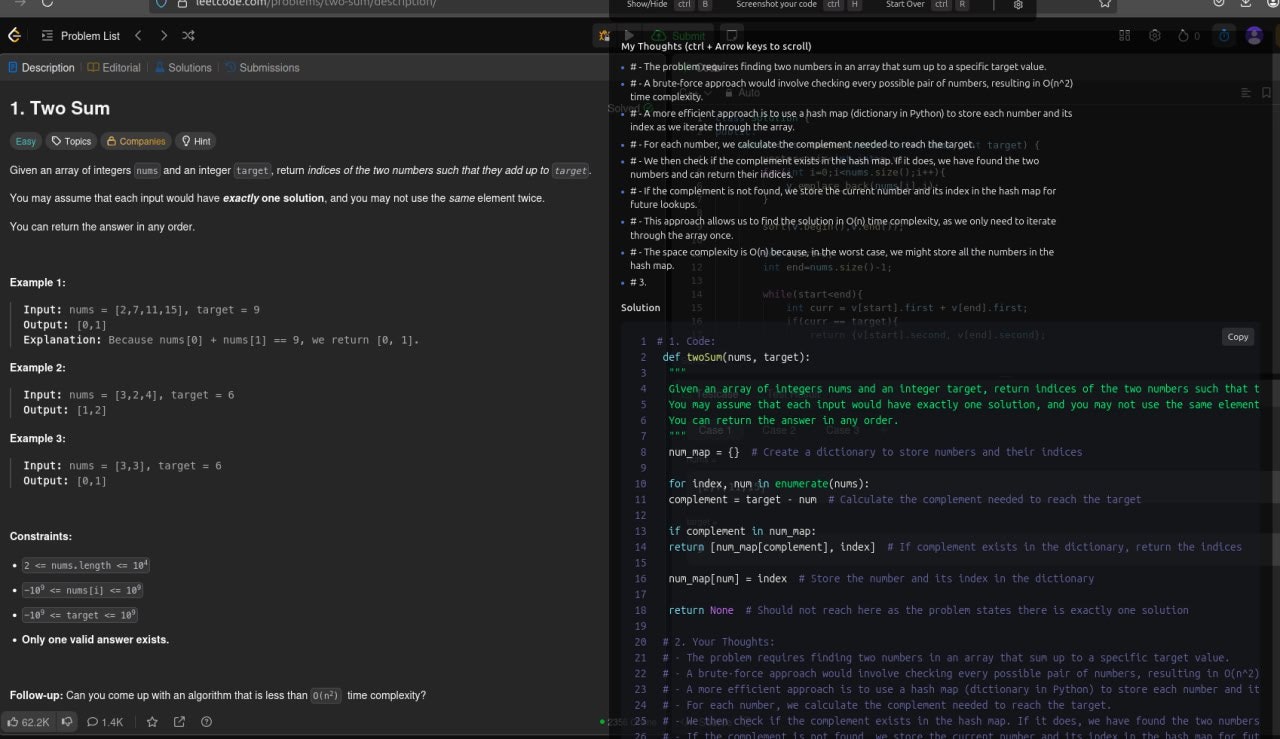This screenshot has width=1280, height=739.
Task: Click the 'Constraints:' heading
Action: 41,537
